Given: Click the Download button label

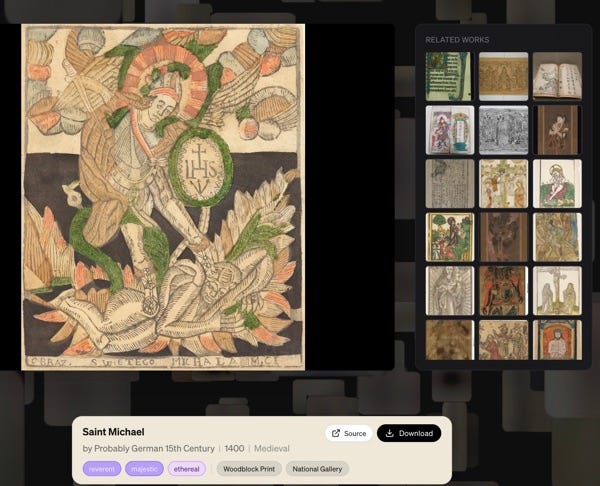Looking at the screenshot, I should tap(416, 433).
